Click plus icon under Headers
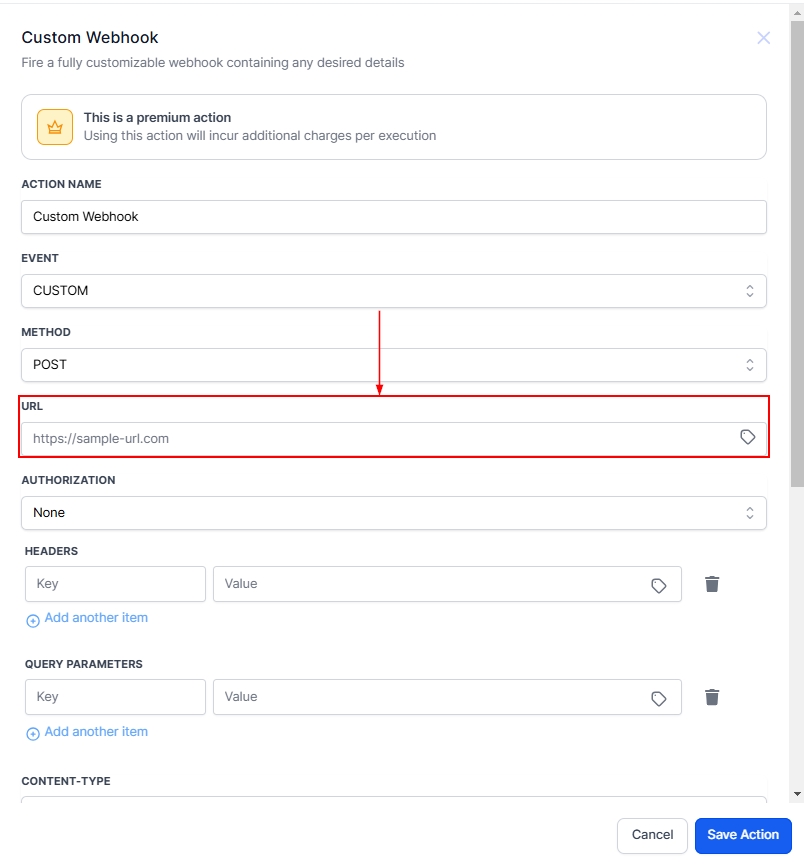The image size is (804, 868). click(x=33, y=620)
